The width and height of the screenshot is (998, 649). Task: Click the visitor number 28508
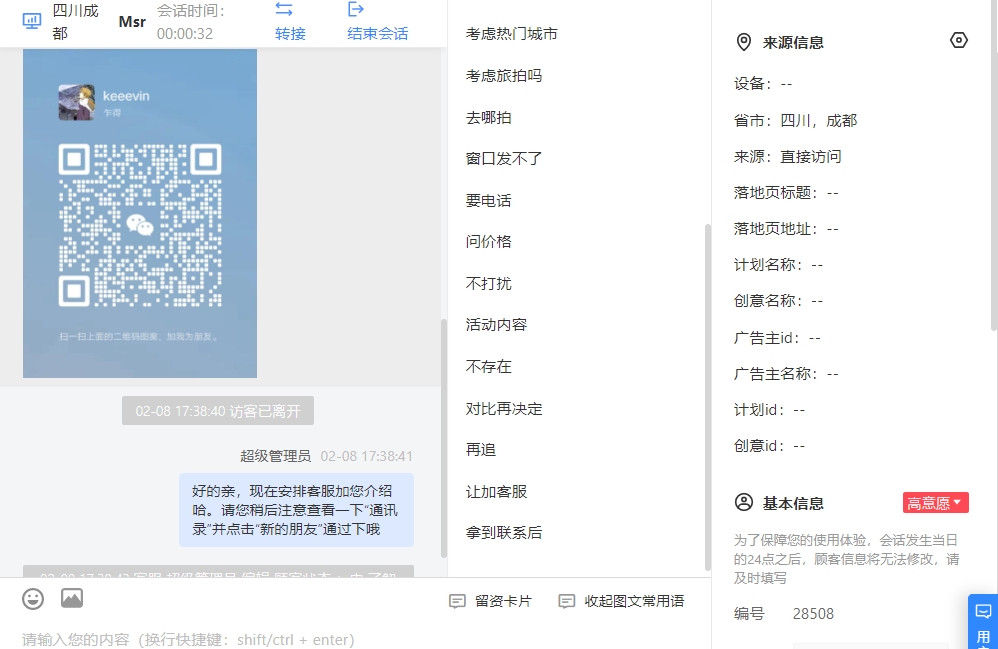pyautogui.click(x=813, y=613)
